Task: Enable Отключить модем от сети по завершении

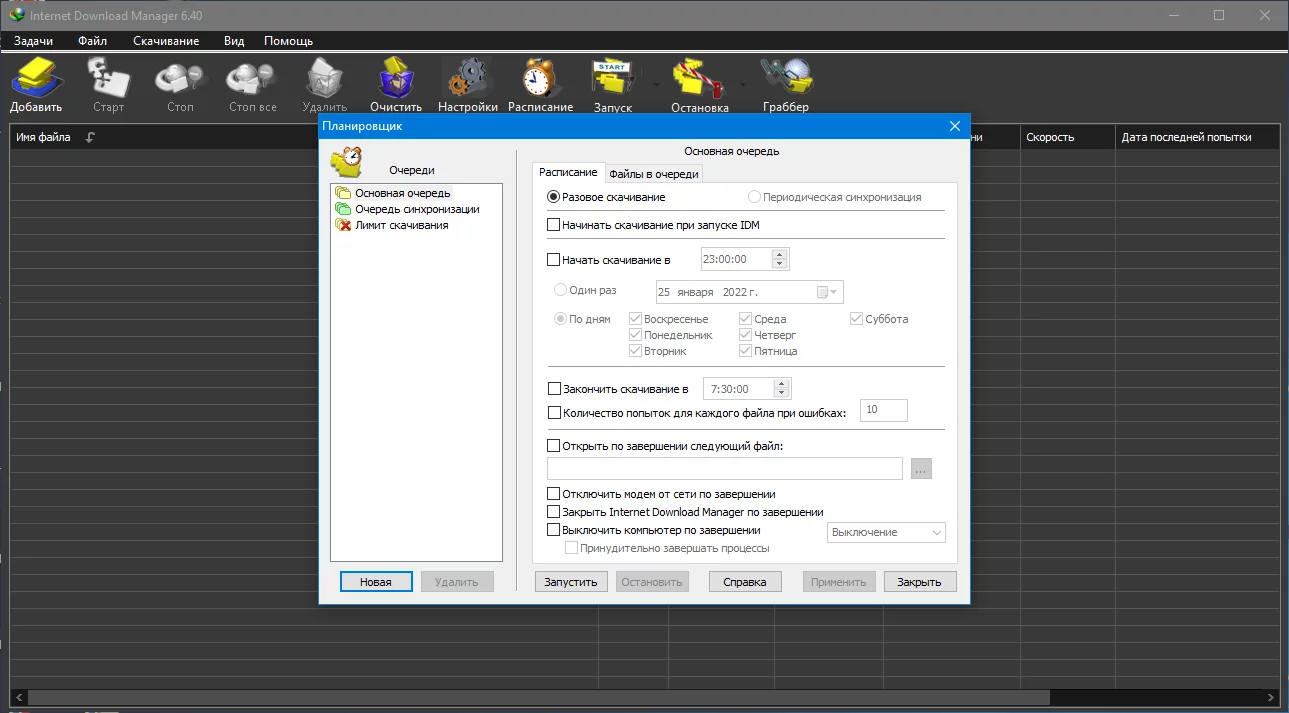Action: (554, 494)
